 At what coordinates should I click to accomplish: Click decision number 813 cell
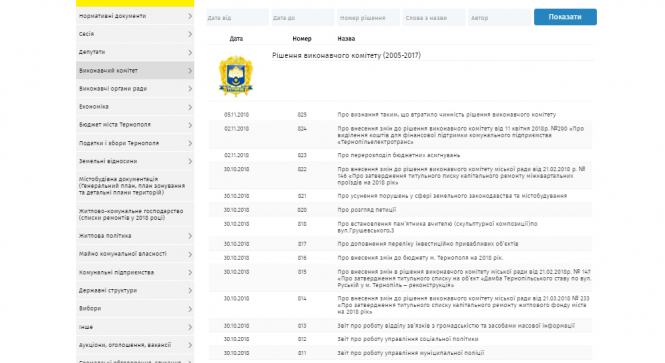tap(302, 326)
